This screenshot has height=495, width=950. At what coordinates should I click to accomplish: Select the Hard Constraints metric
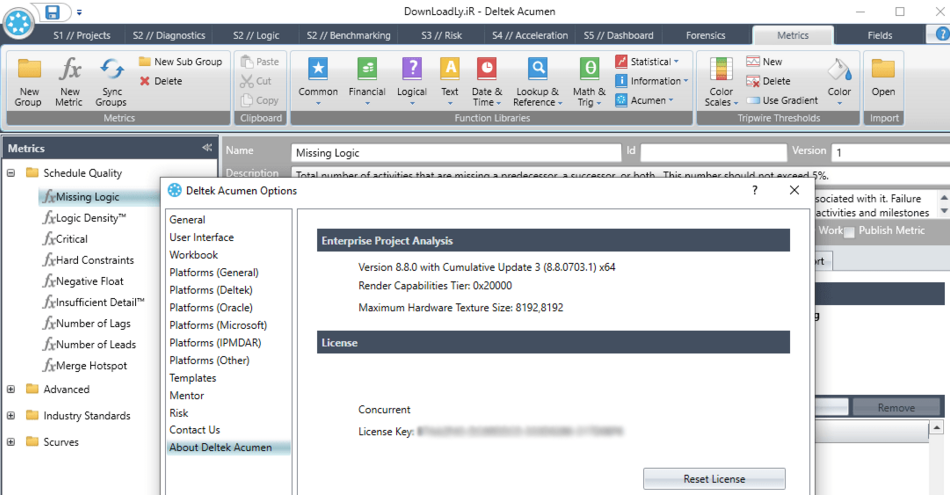(x=88, y=260)
